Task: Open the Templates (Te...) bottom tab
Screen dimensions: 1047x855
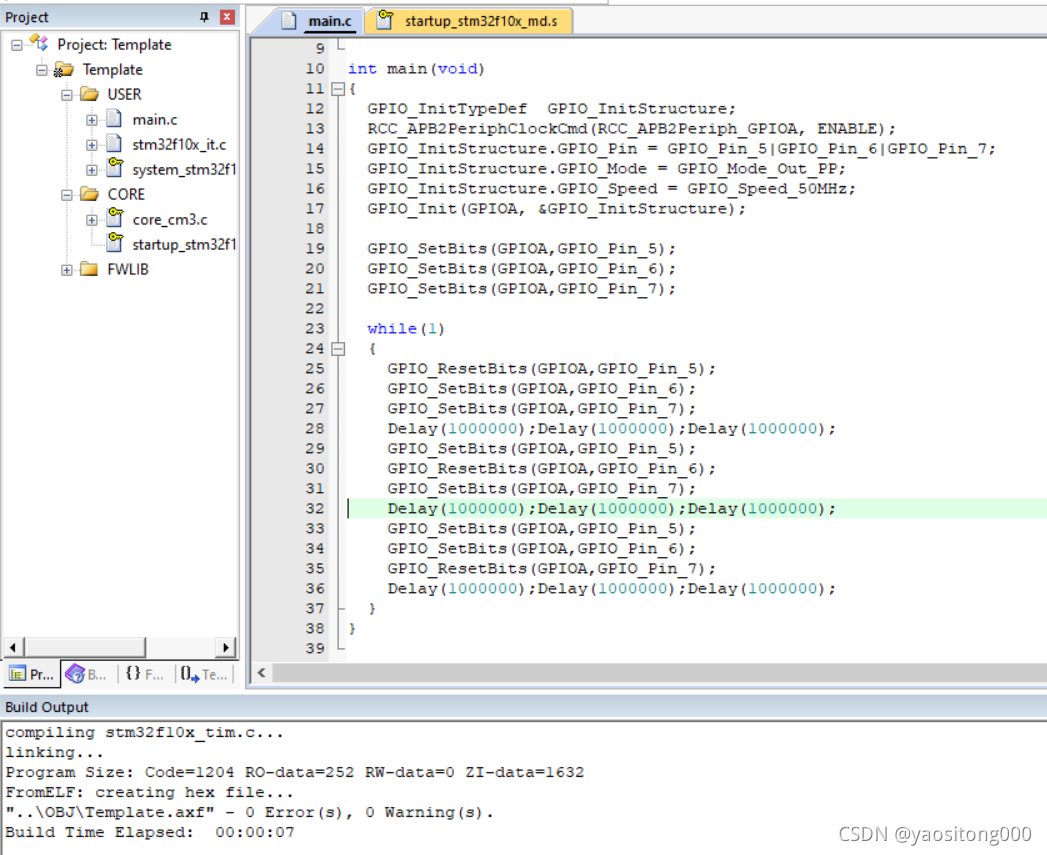Action: click(204, 674)
